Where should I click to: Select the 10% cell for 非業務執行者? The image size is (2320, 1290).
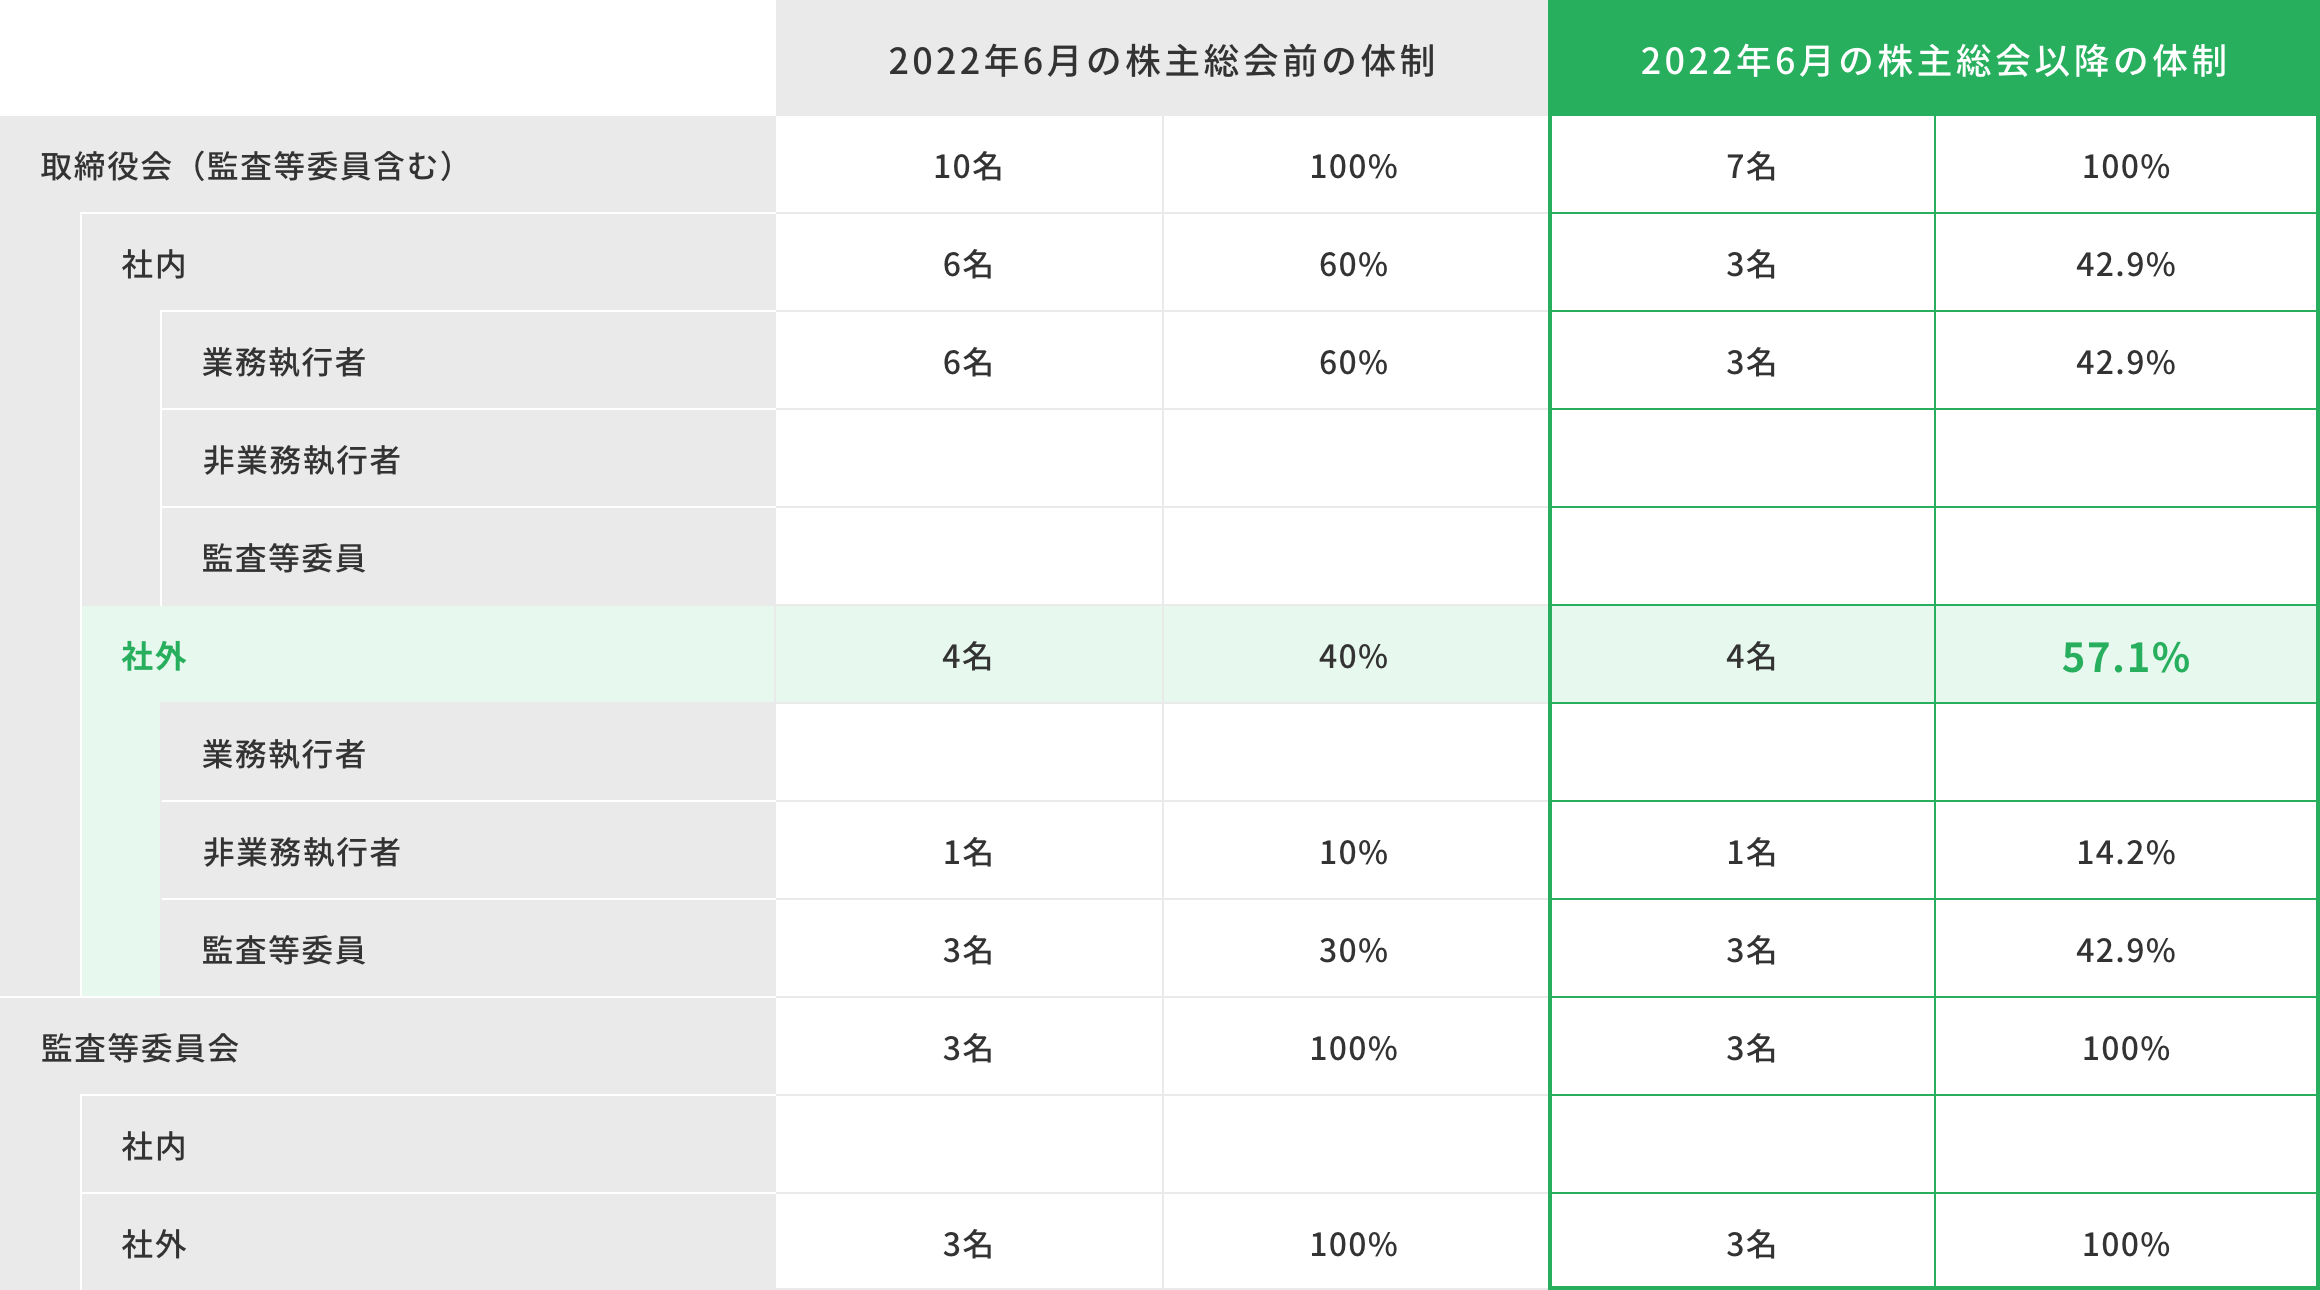point(1353,852)
